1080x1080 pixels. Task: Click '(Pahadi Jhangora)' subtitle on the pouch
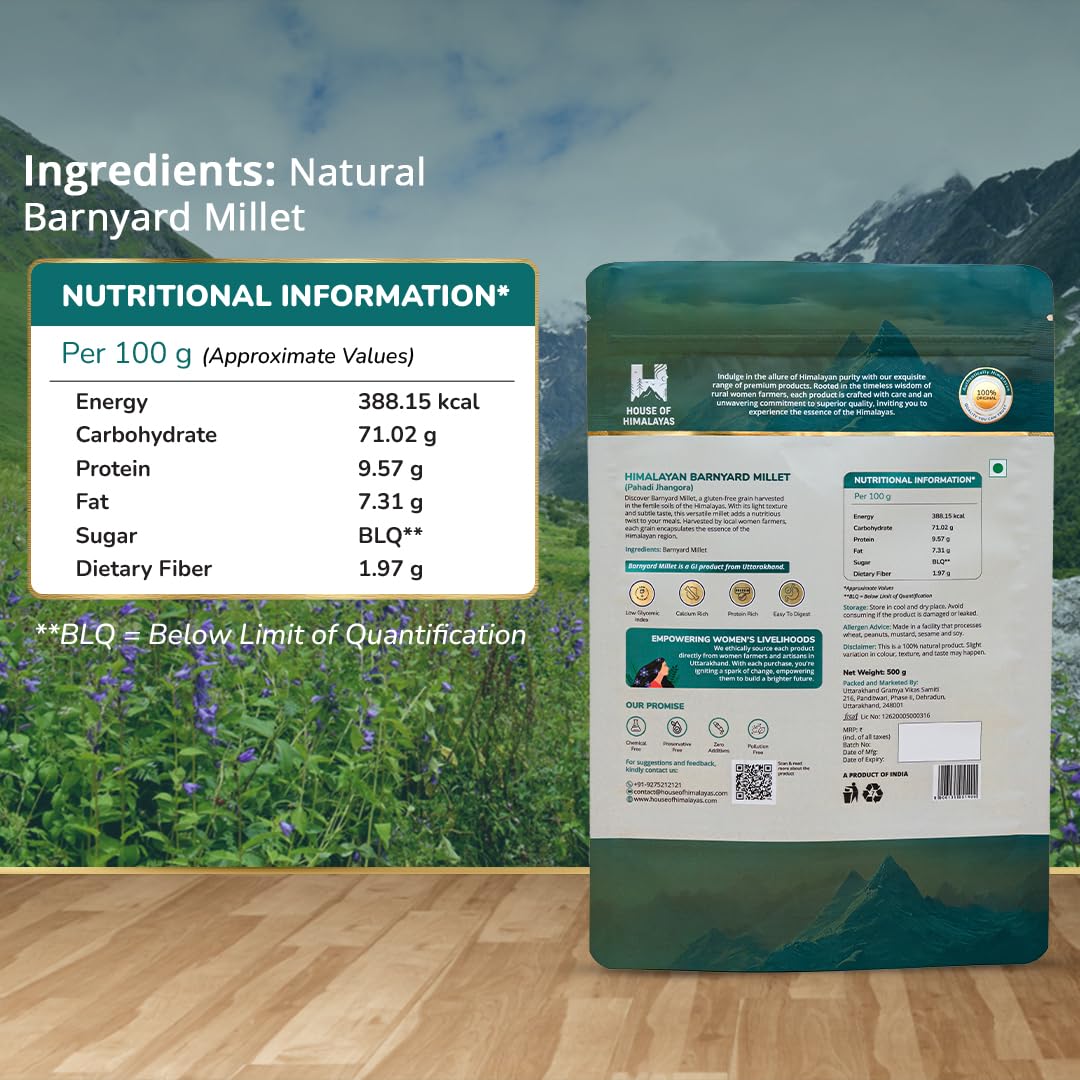coord(658,487)
